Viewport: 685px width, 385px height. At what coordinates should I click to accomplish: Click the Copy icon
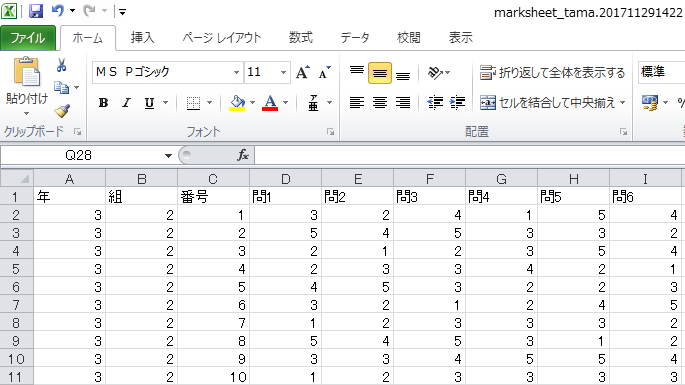click(x=62, y=88)
